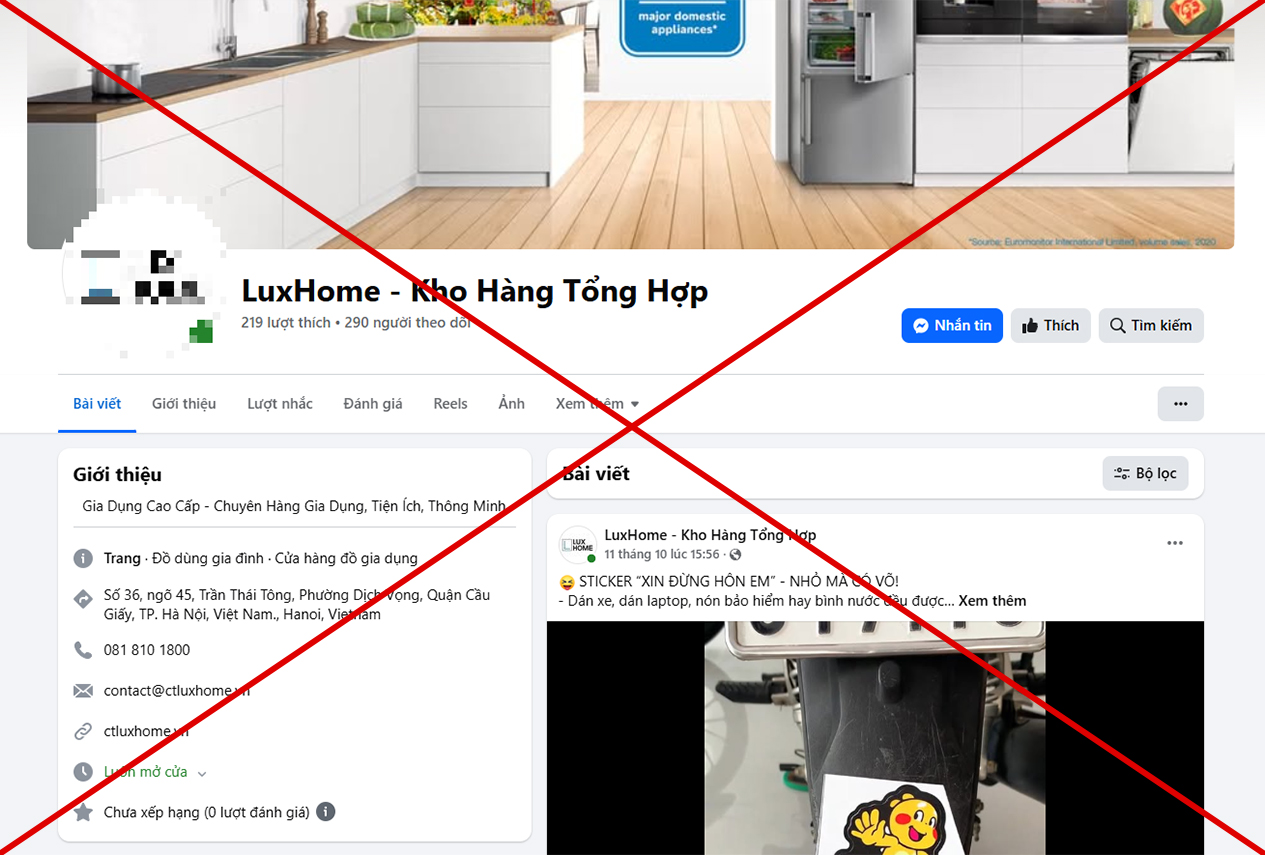1265x855 pixels.
Task: Open the sticker post video thumbnail
Action: (875, 738)
